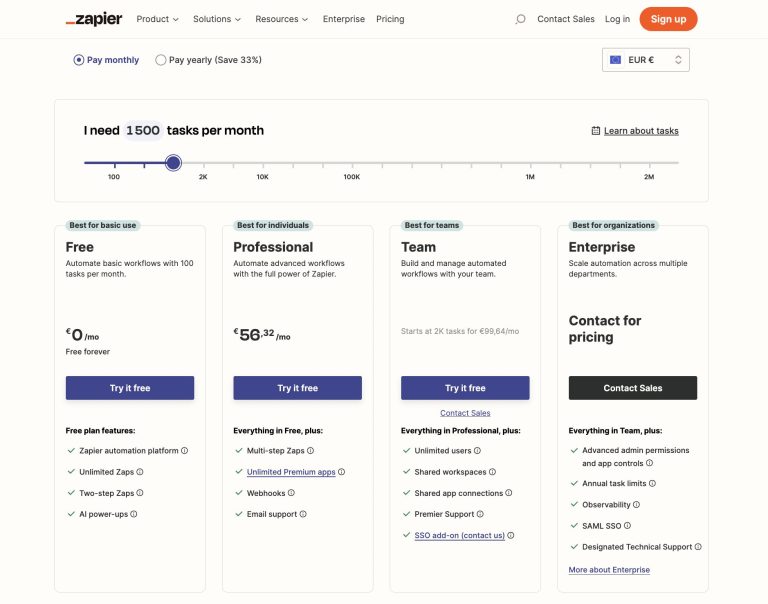Click Try it free on the Free plan
The image size is (768, 604).
click(x=130, y=388)
